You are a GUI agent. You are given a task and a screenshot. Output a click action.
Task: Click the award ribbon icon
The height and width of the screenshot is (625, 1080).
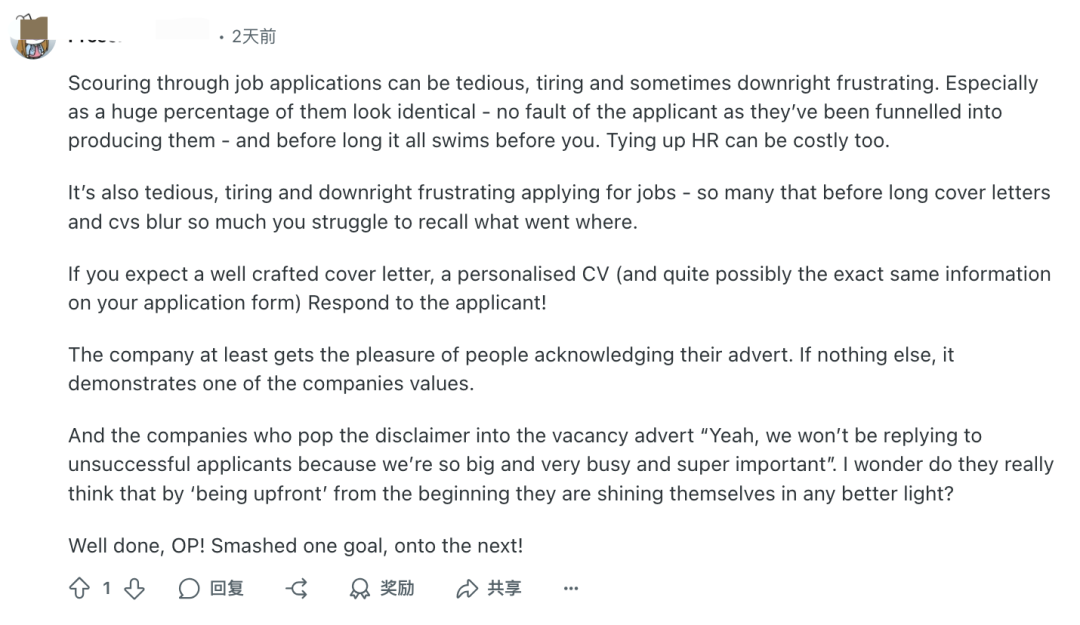click(360, 588)
